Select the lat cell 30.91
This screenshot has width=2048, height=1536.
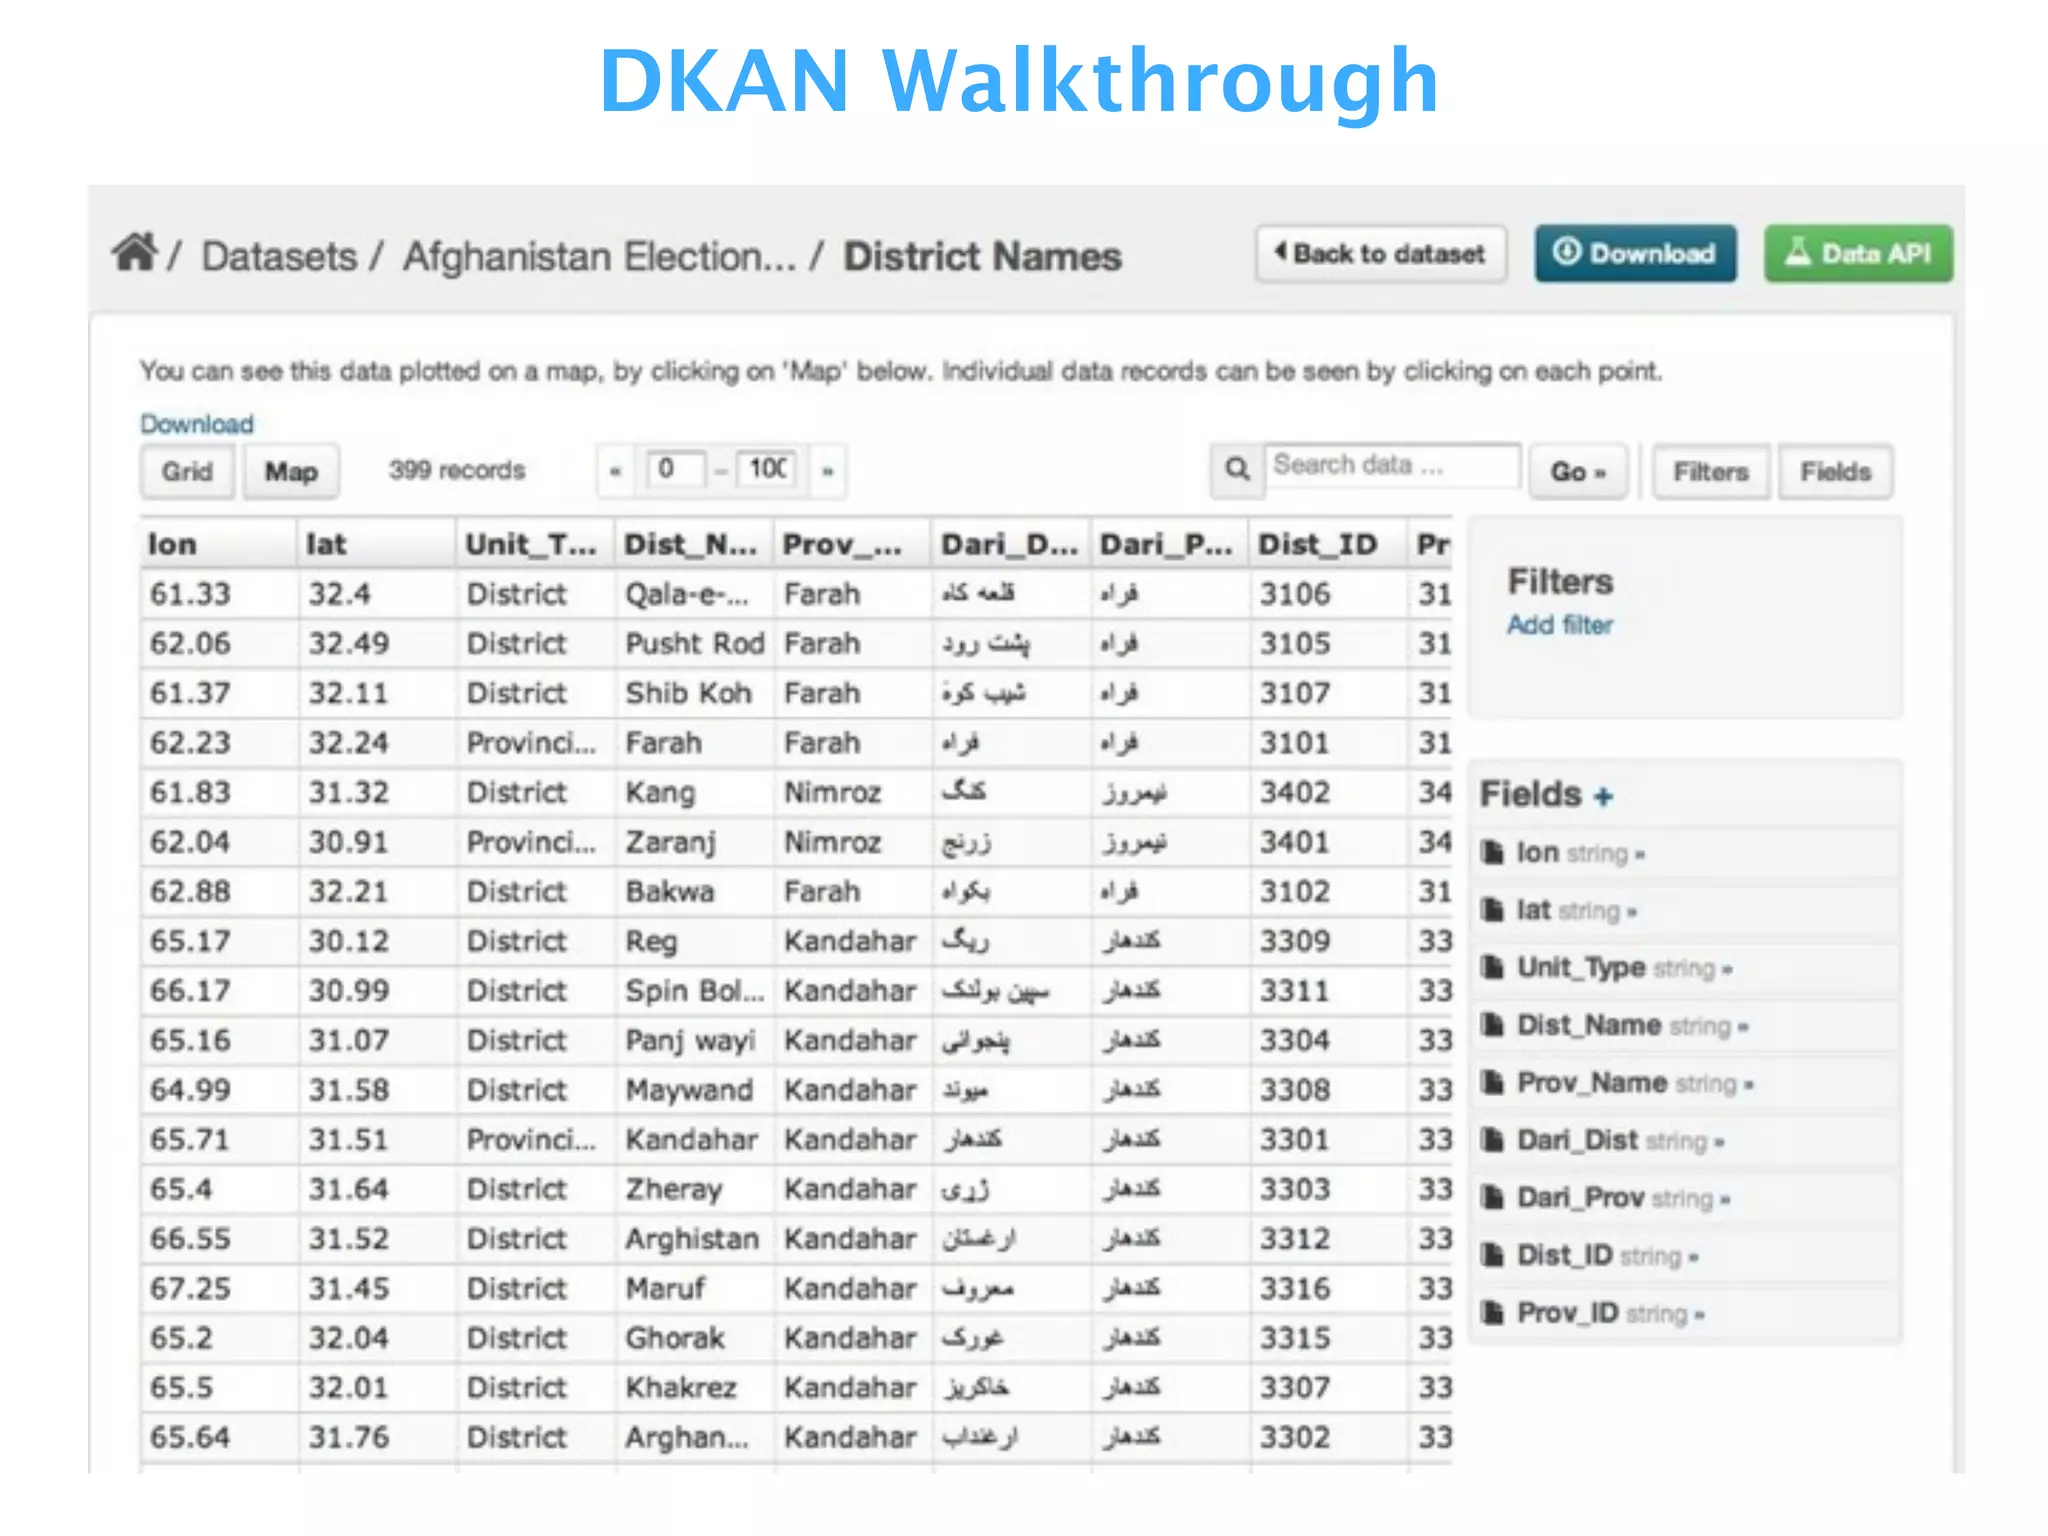point(377,842)
